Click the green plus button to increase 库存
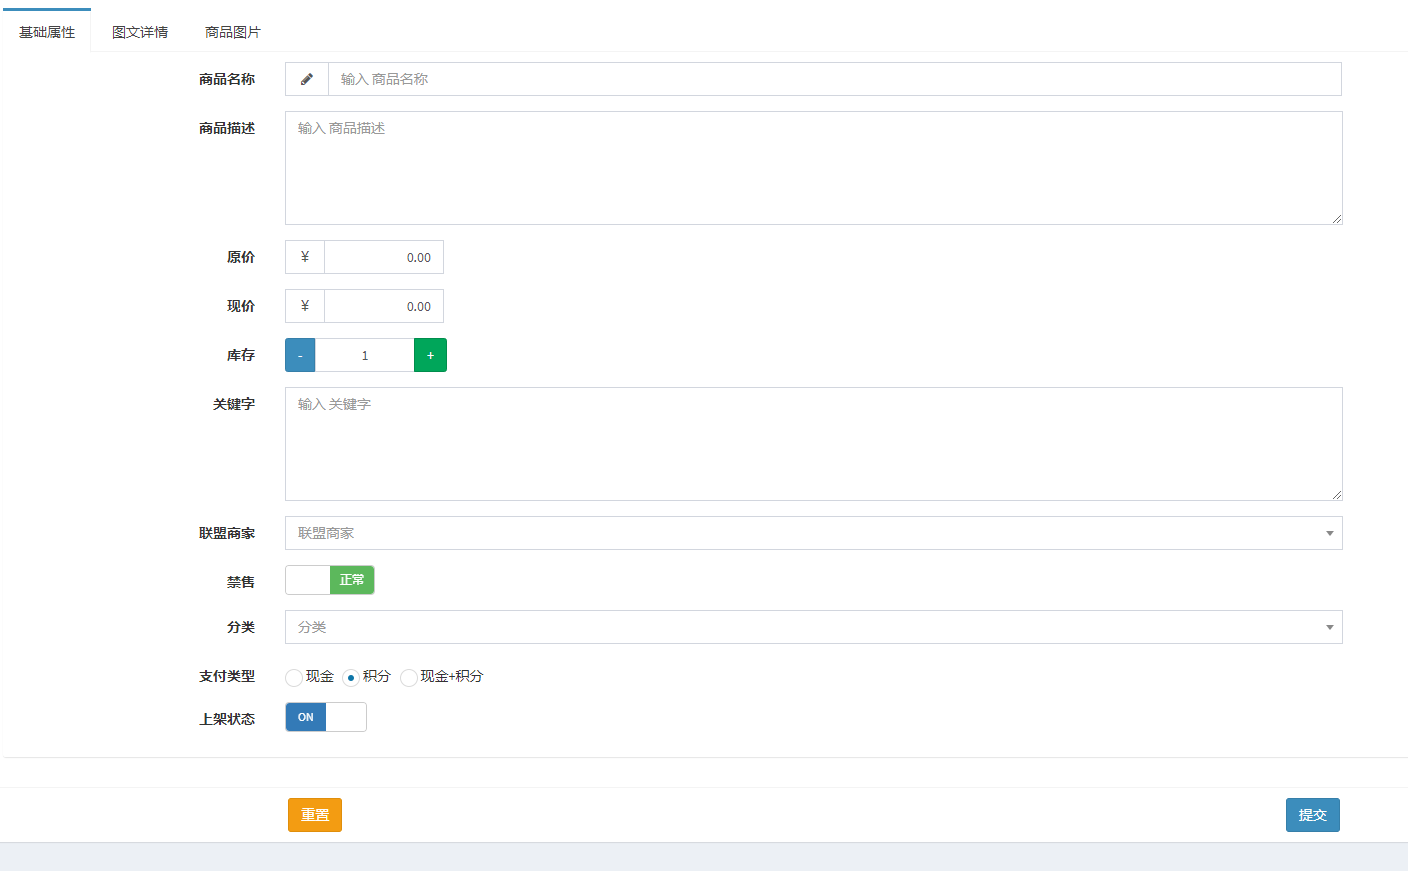The height and width of the screenshot is (871, 1408). click(430, 355)
